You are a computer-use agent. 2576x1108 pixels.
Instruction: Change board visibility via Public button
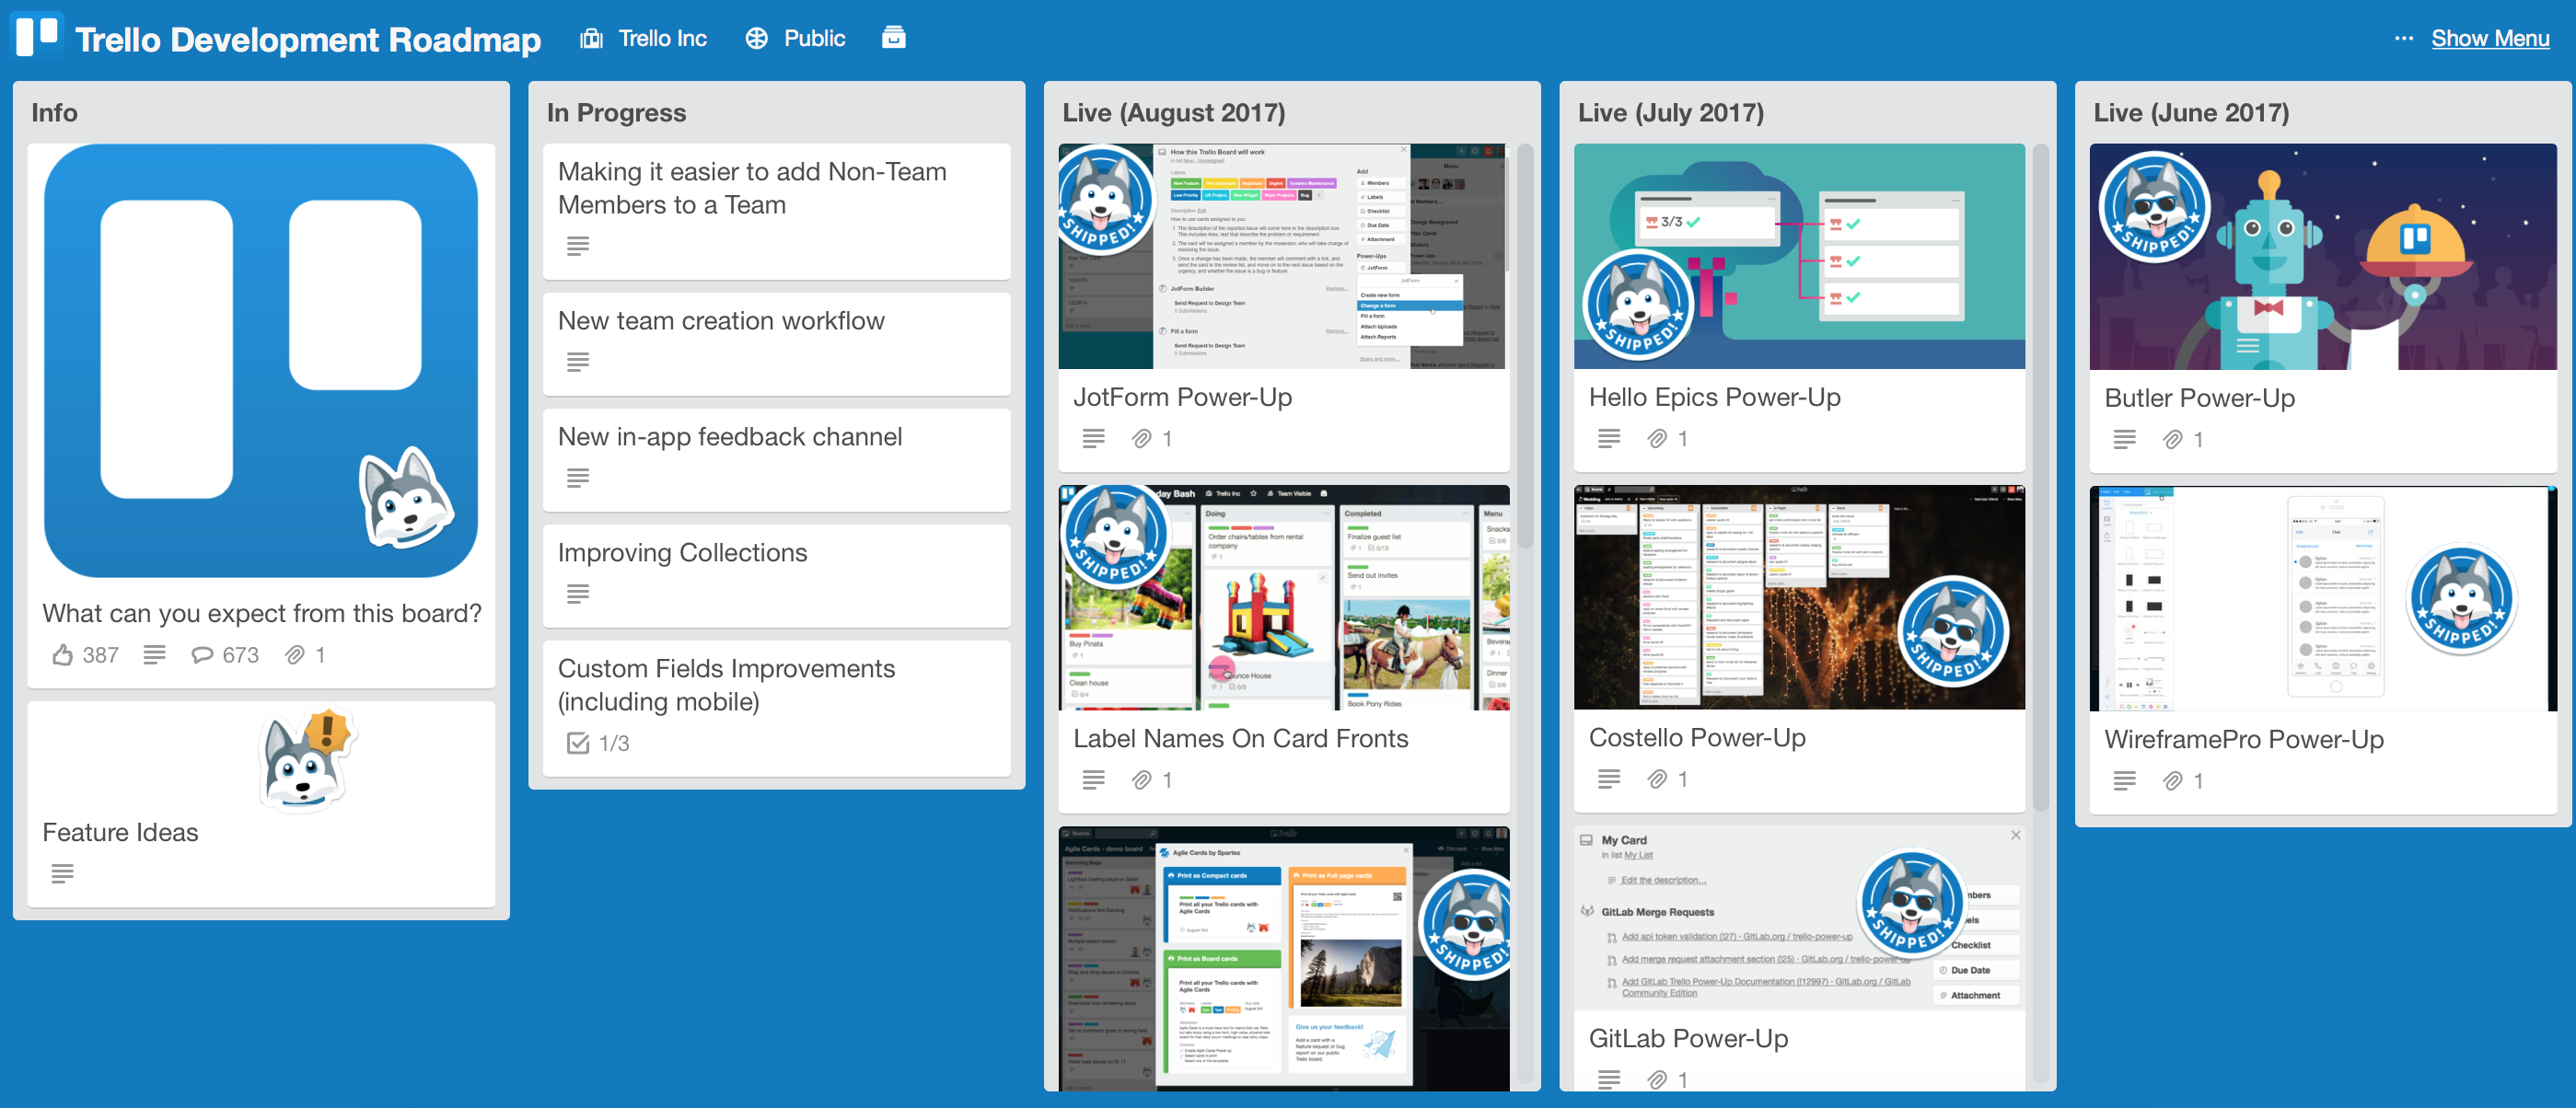pos(814,38)
